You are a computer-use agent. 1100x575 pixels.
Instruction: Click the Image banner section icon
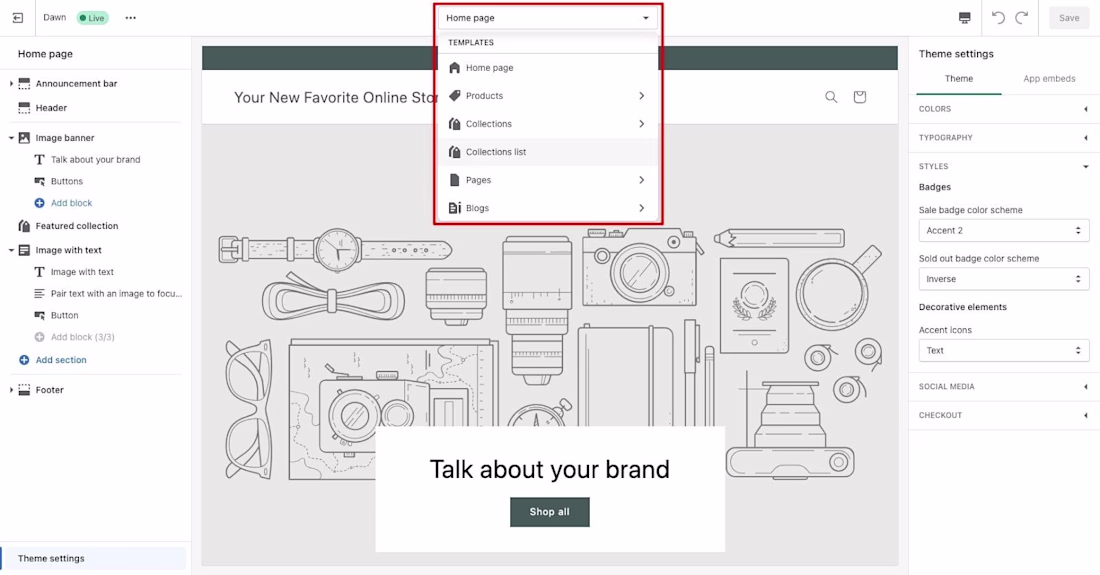coord(24,138)
